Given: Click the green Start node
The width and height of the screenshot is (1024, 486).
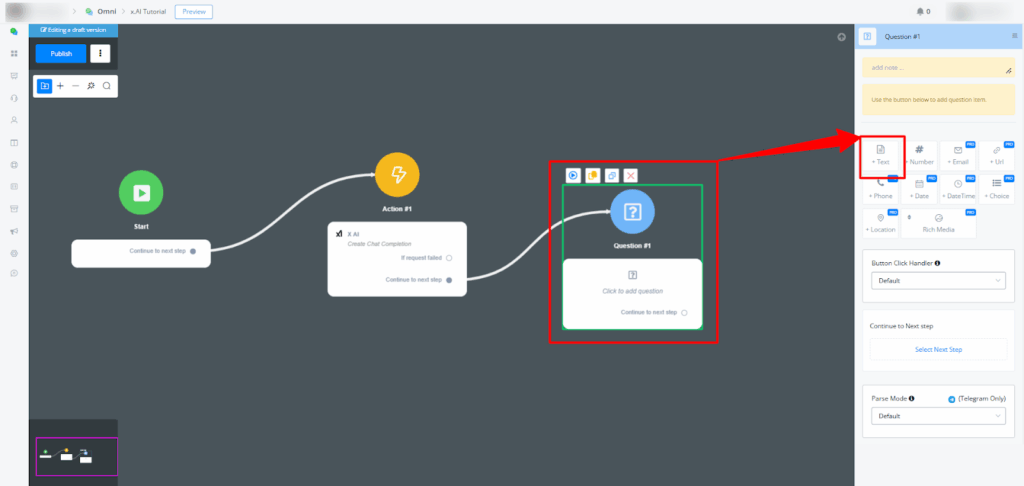Looking at the screenshot, I should coord(141,193).
